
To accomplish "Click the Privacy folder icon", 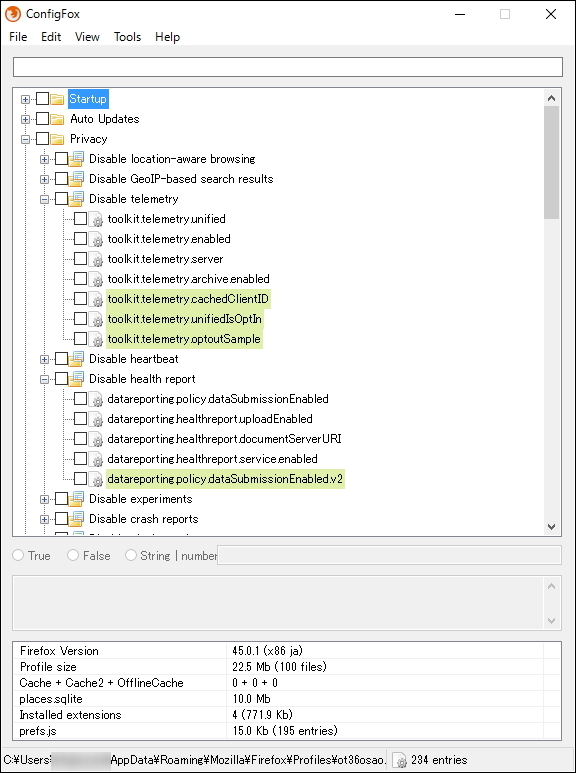I will click(57, 139).
